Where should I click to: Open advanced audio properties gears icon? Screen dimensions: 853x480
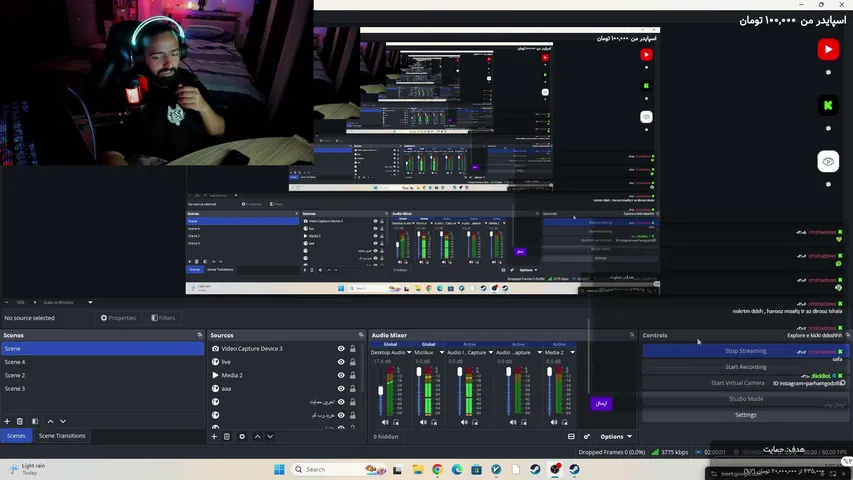pyautogui.click(x=587, y=436)
